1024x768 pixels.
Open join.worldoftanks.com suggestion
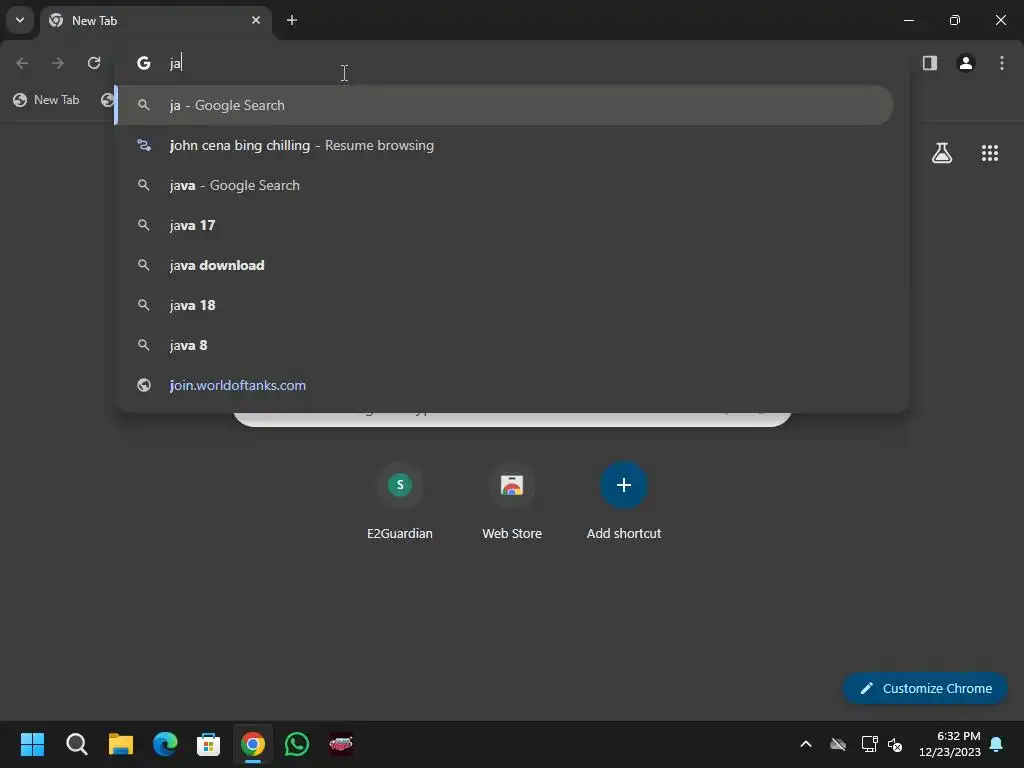[504, 385]
